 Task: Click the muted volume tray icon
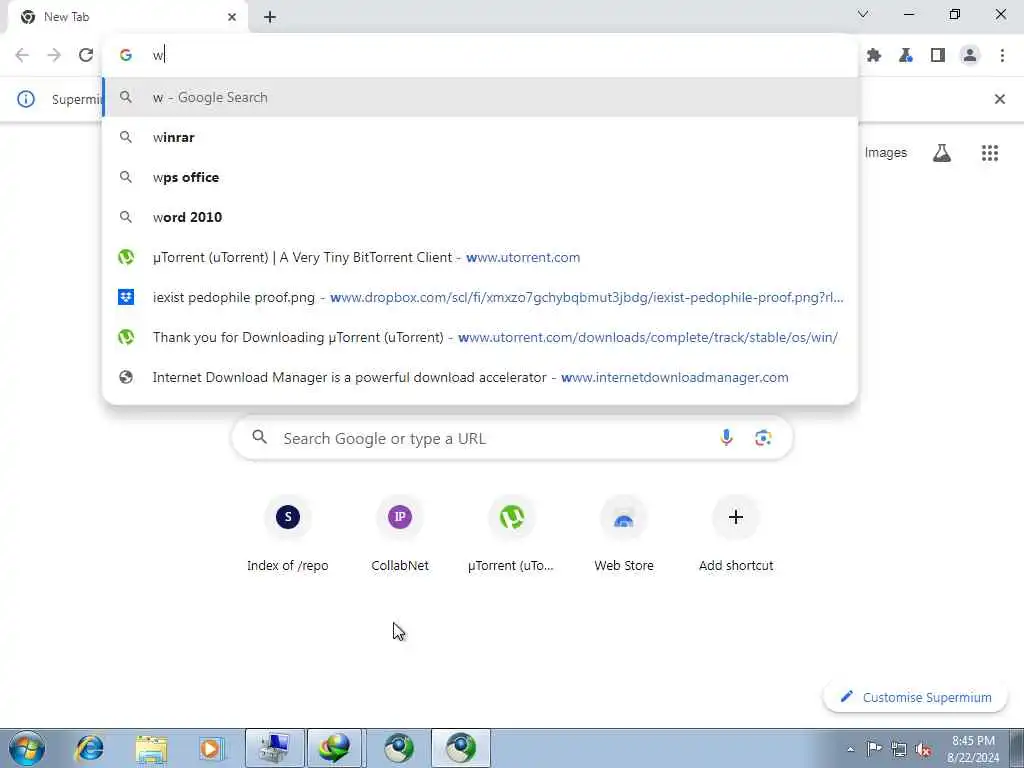click(x=923, y=749)
